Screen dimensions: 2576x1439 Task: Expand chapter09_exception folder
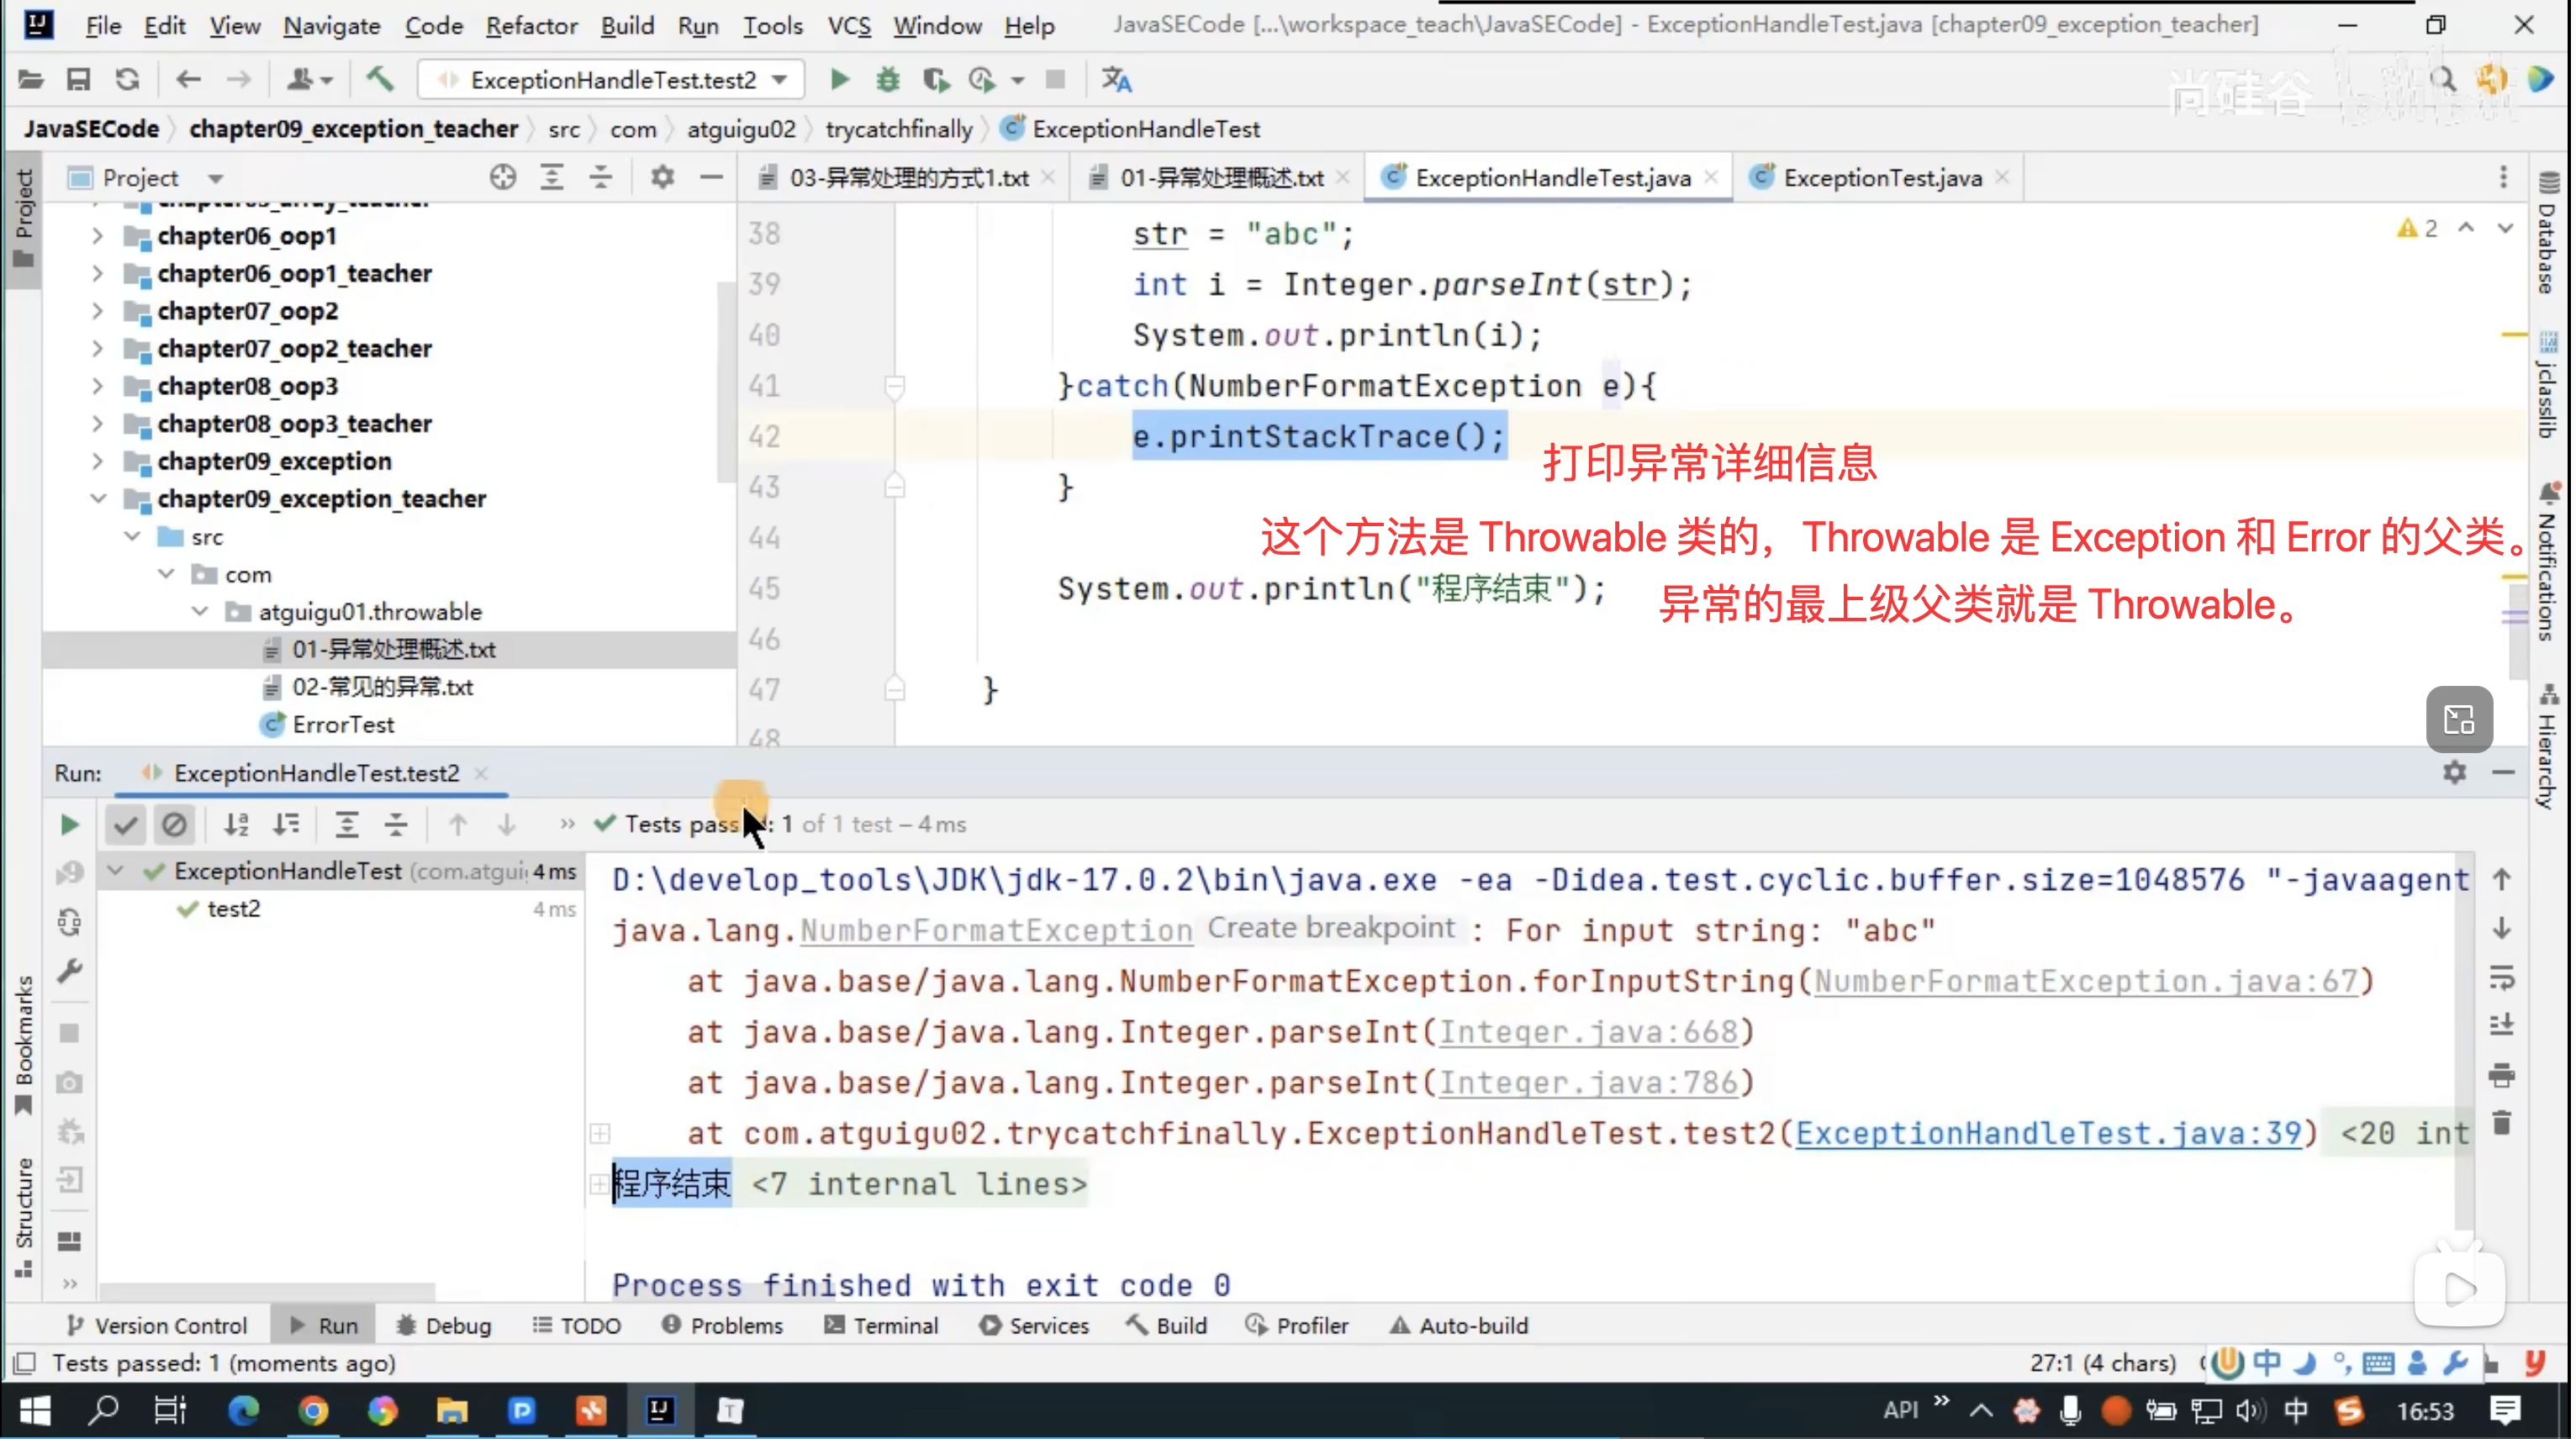[97, 461]
